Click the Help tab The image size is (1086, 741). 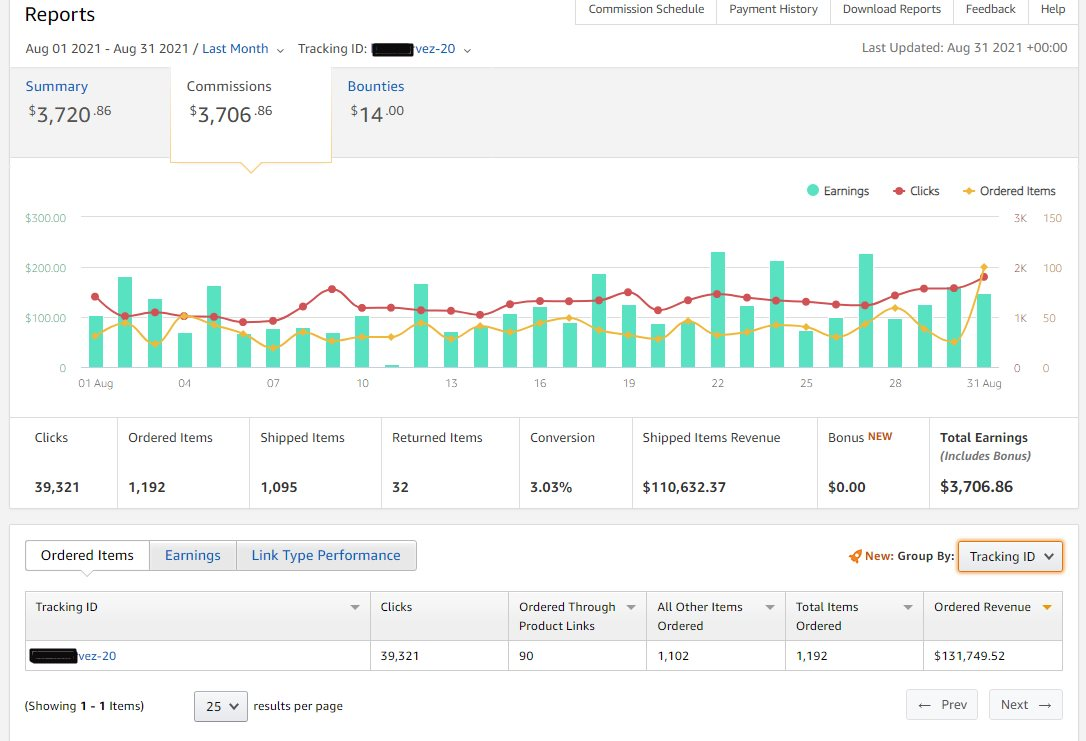[1053, 10]
